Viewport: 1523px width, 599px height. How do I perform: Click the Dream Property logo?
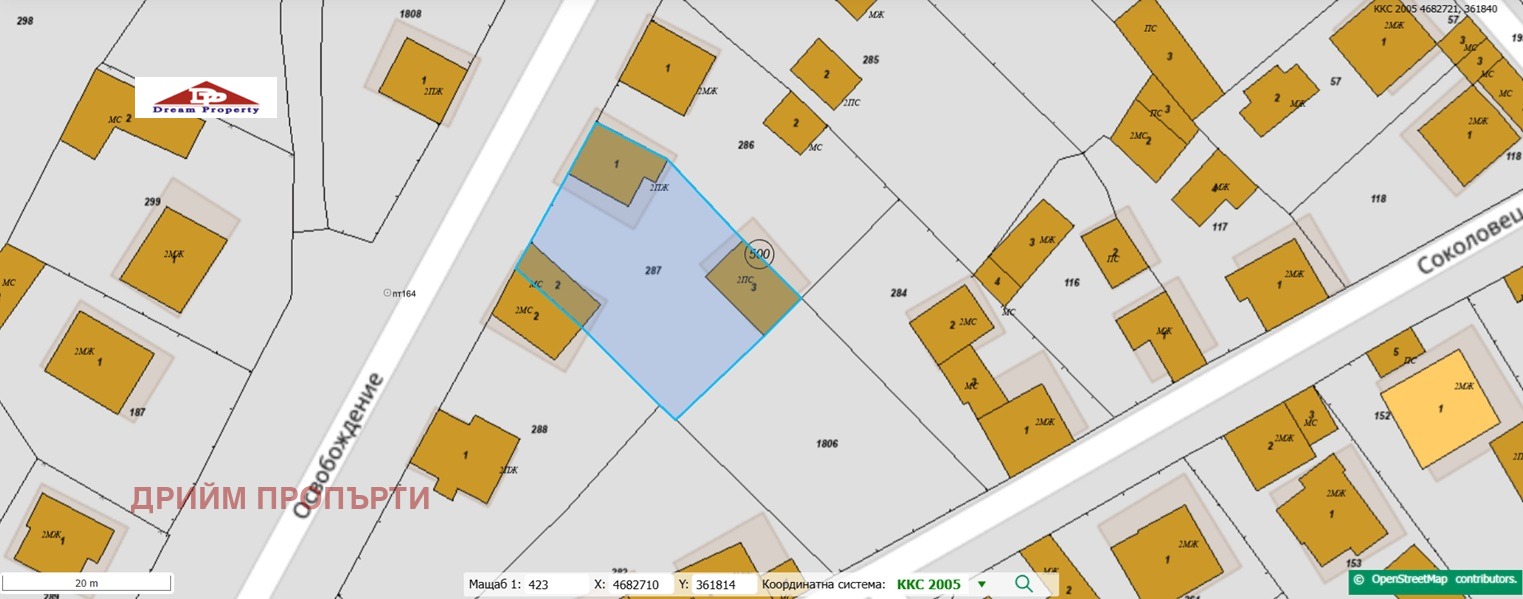click(x=206, y=98)
